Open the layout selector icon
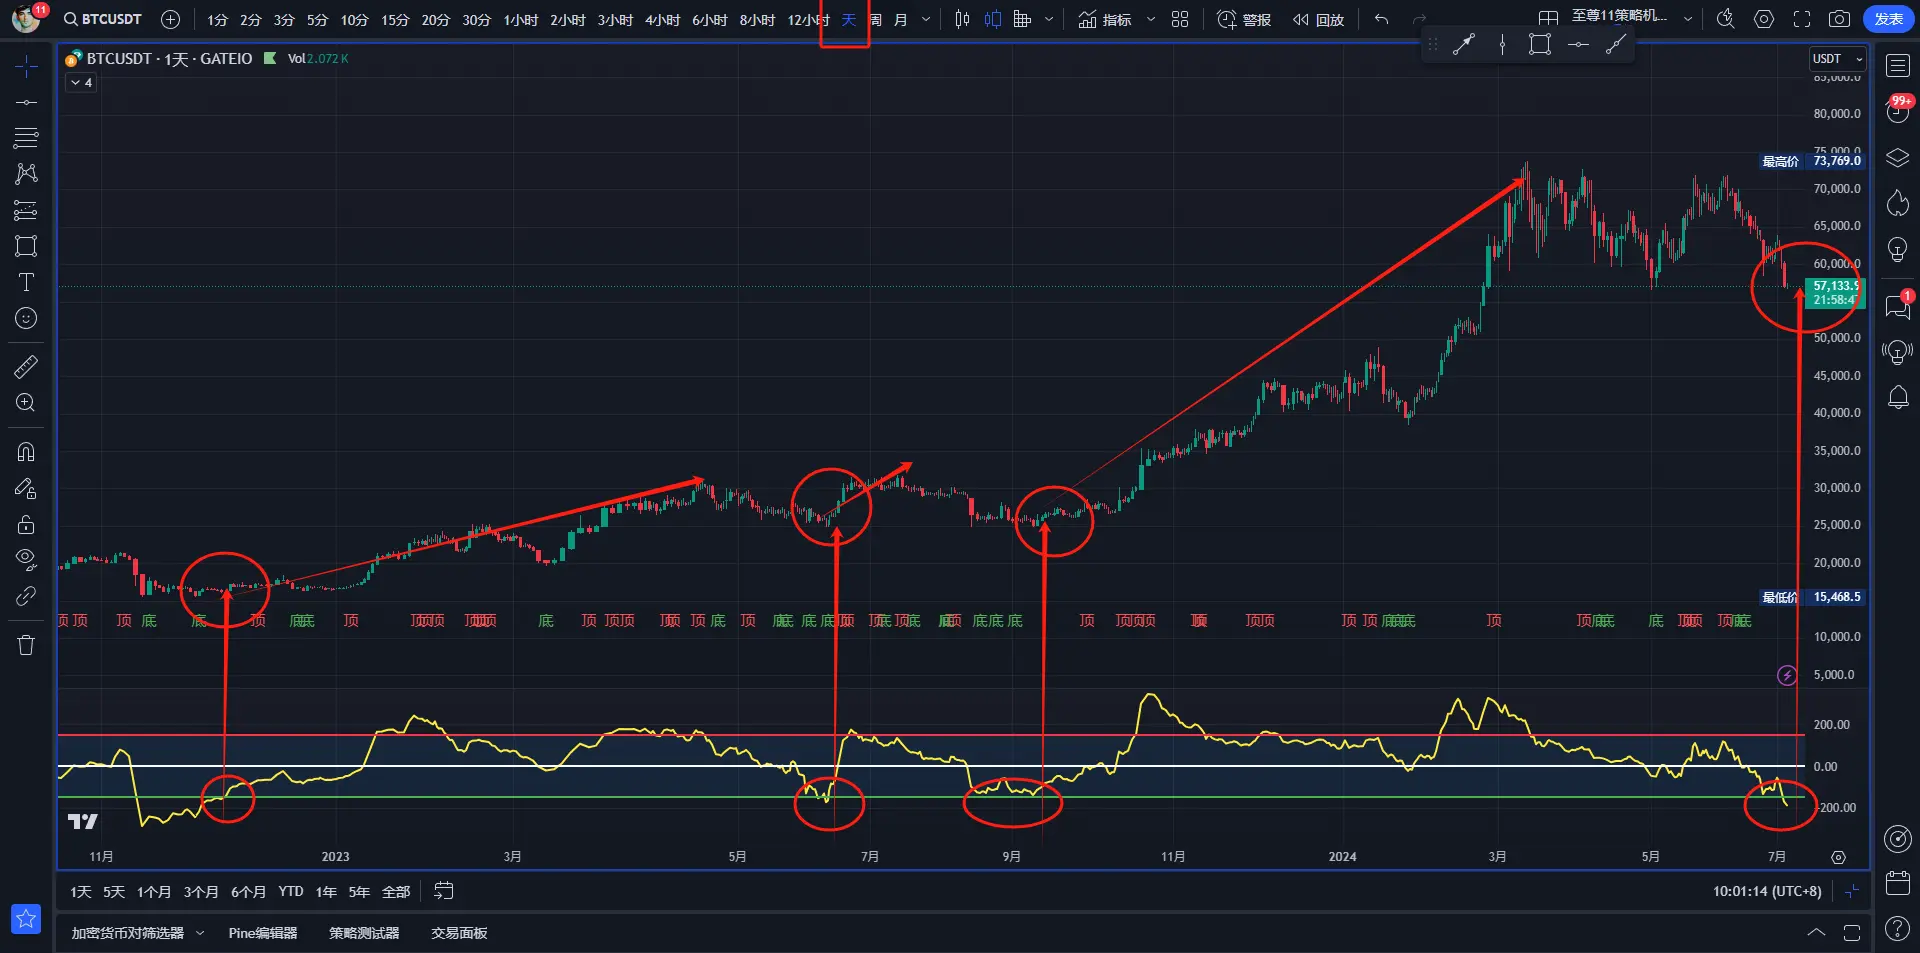Viewport: 1920px width, 953px height. pos(1548,19)
